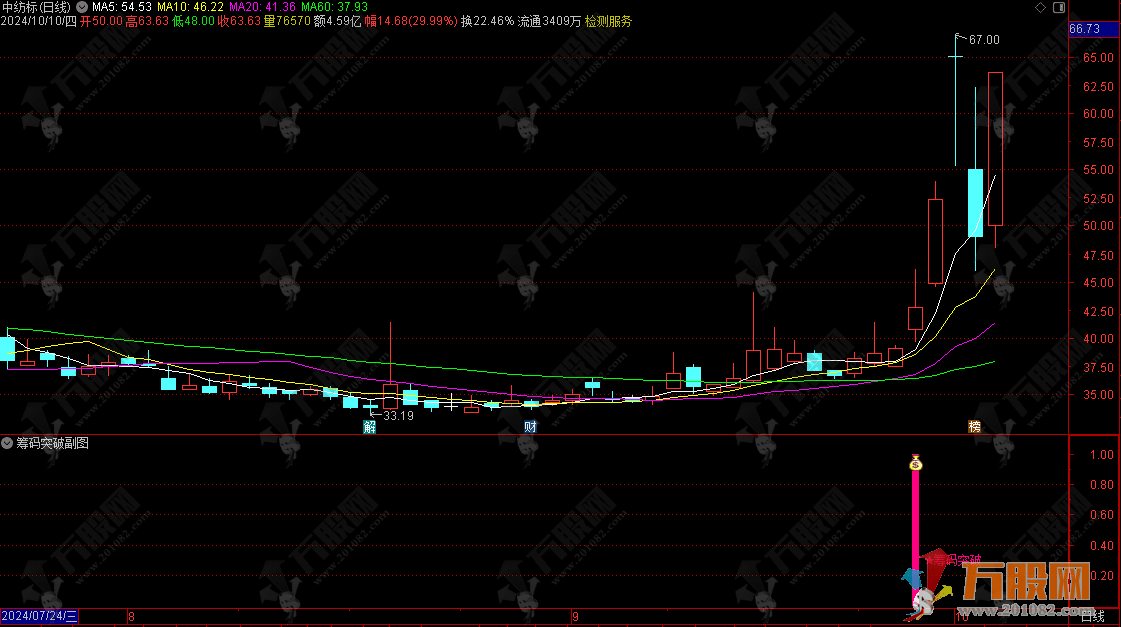The width and height of the screenshot is (1121, 627).
Task: Click the 0.40 sub-chart axis label
Action: (x=1102, y=545)
